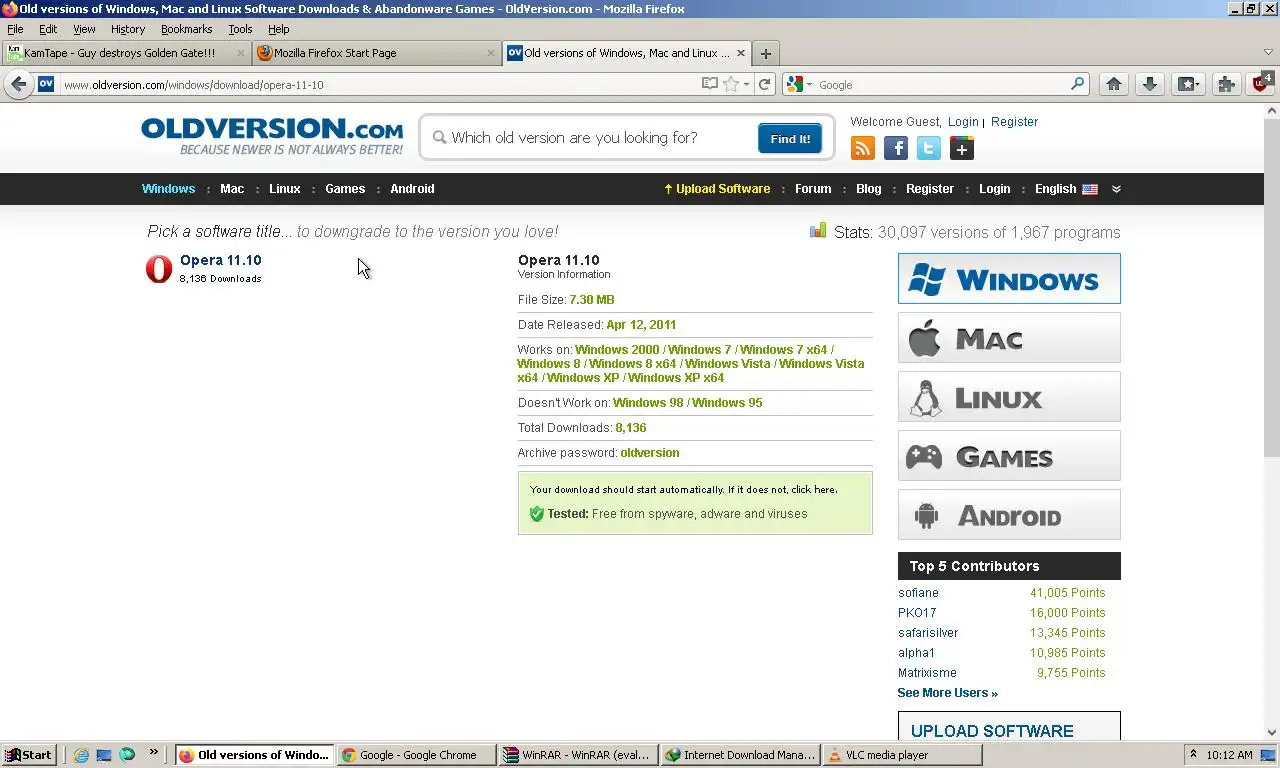Click the reload page icon
The image size is (1280, 768).
pyautogui.click(x=765, y=85)
